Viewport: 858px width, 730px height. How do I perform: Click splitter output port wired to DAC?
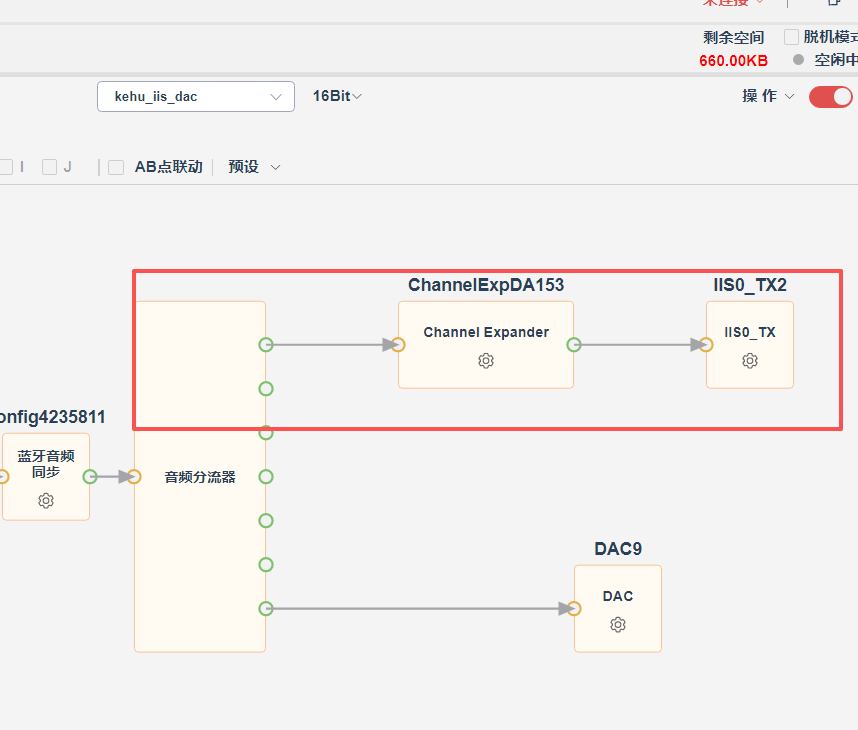(266, 609)
